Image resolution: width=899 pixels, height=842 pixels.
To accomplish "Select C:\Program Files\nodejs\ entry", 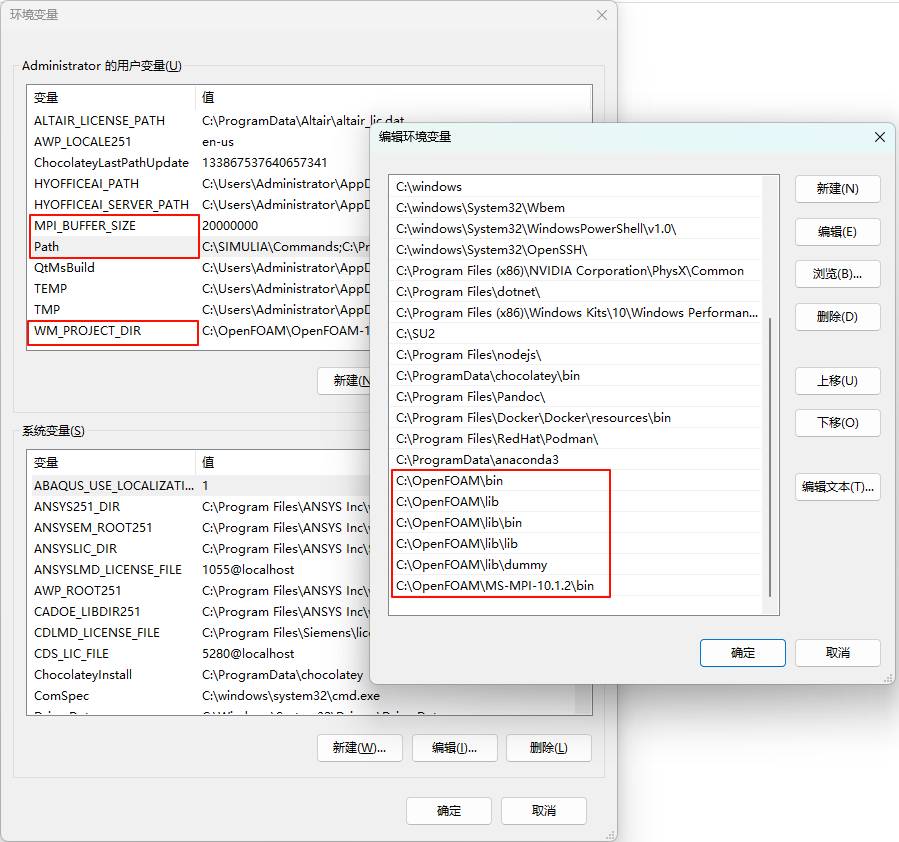I will click(576, 355).
